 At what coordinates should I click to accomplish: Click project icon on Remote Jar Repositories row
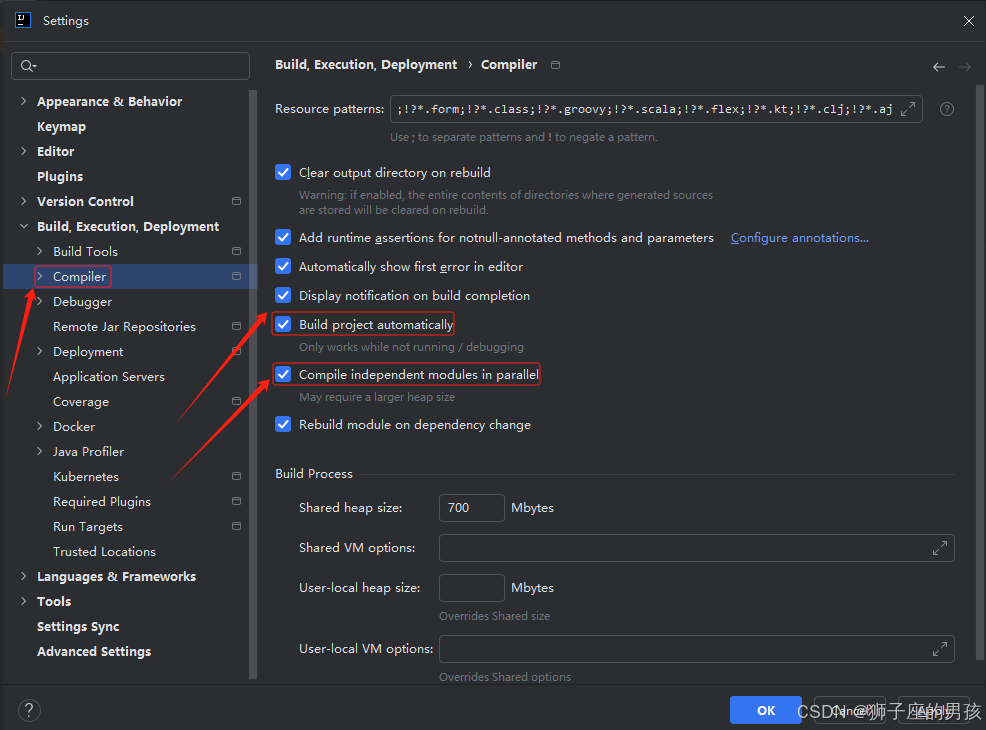coord(236,326)
